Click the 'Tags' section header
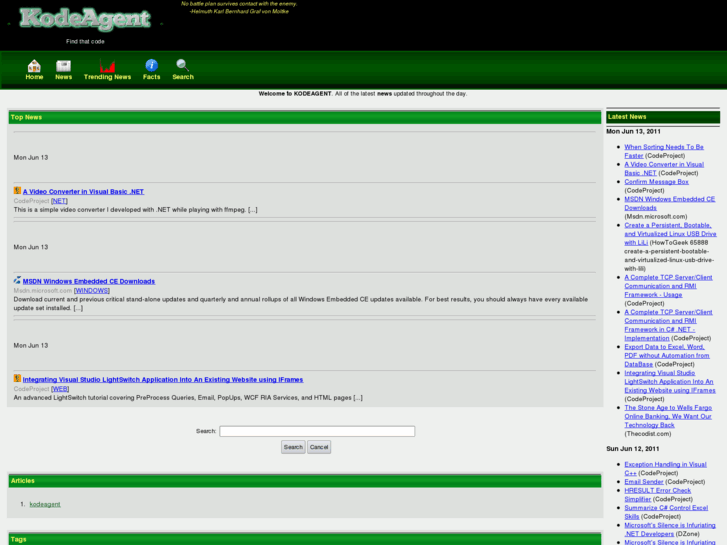Viewport: 727px width, 545px height. (305, 539)
